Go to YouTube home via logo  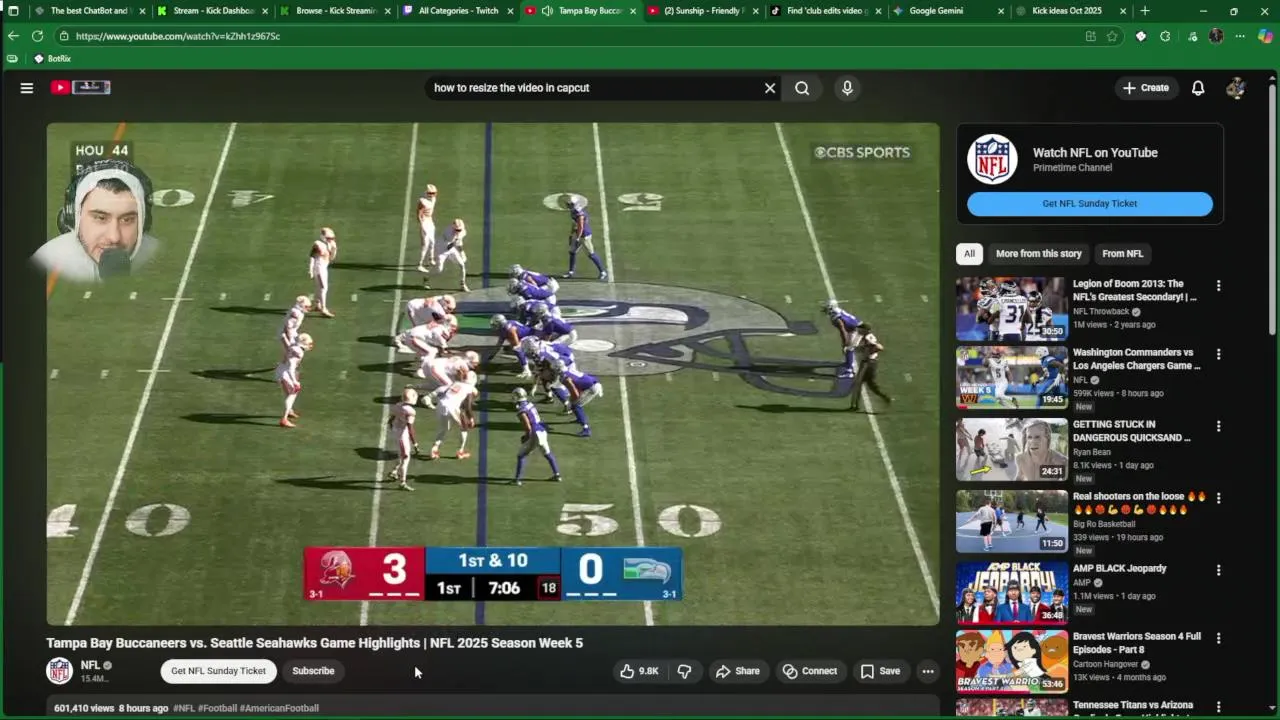click(80, 87)
